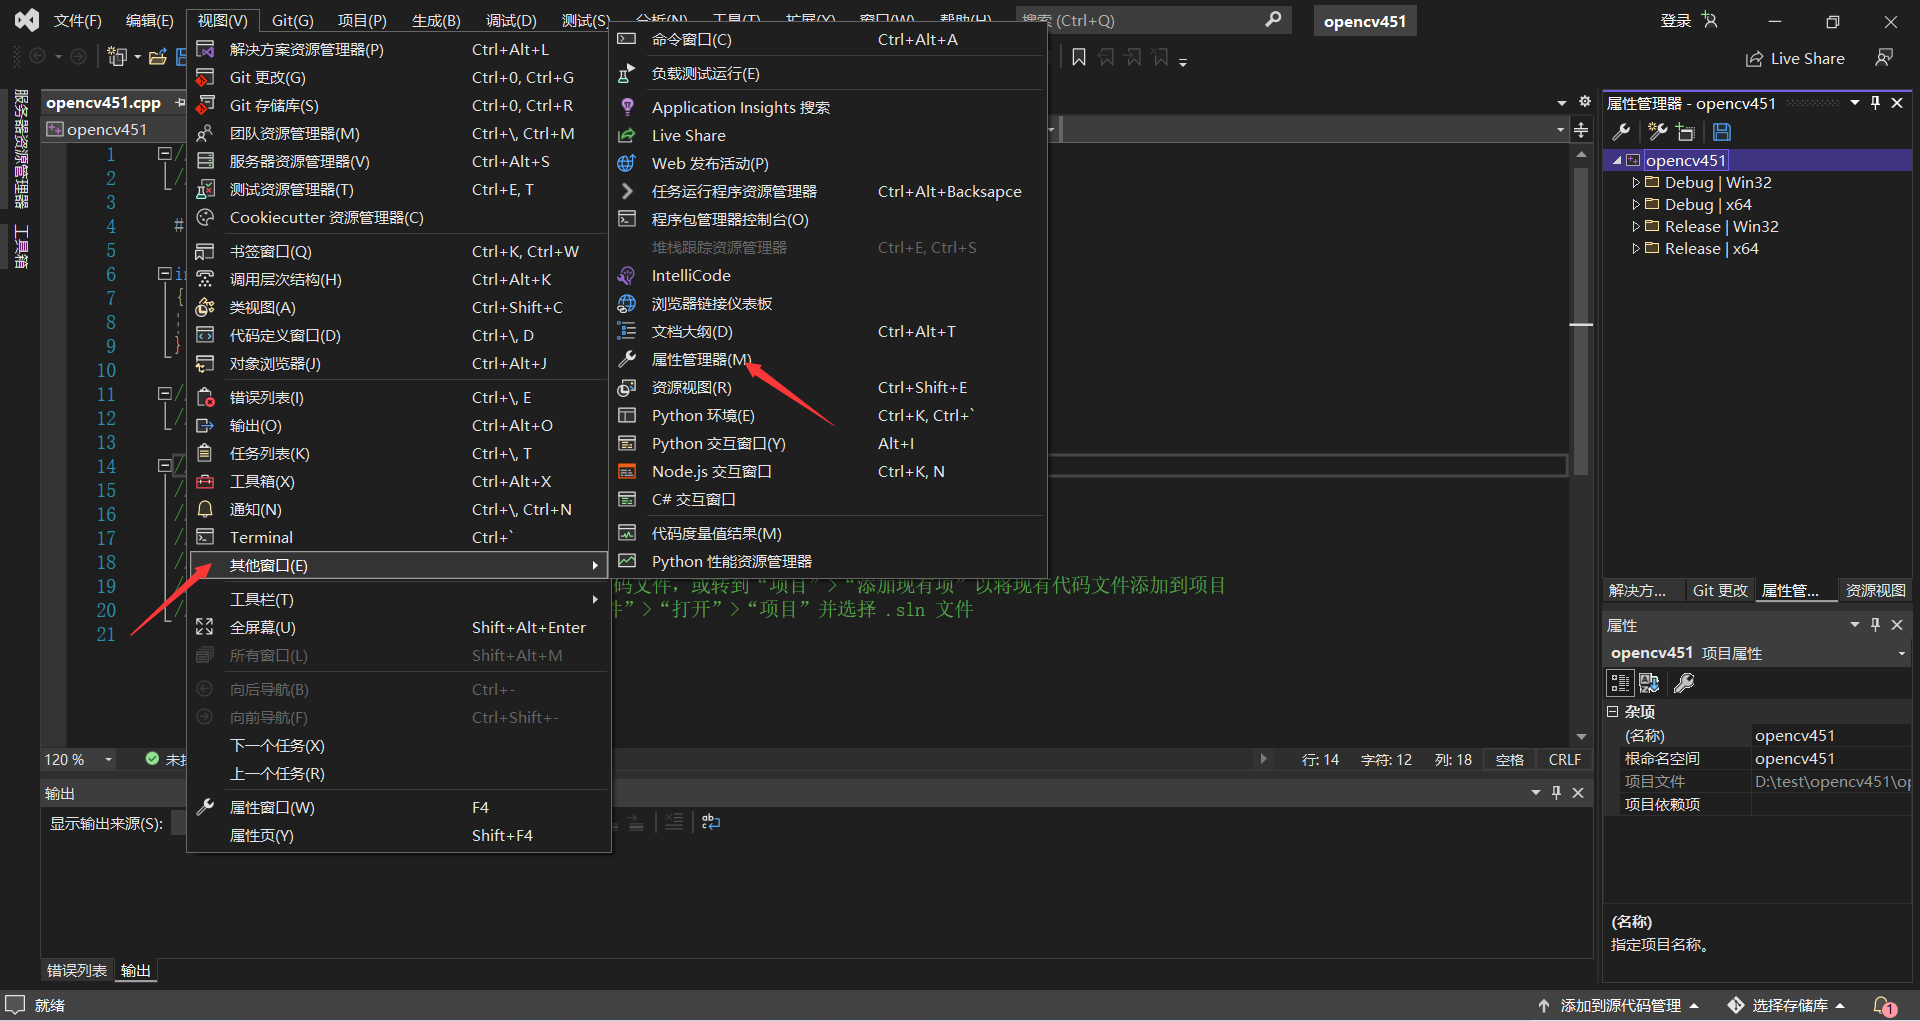Collapse code outlining at line 1
Viewport: 1920px width, 1021px height.
pos(165,154)
